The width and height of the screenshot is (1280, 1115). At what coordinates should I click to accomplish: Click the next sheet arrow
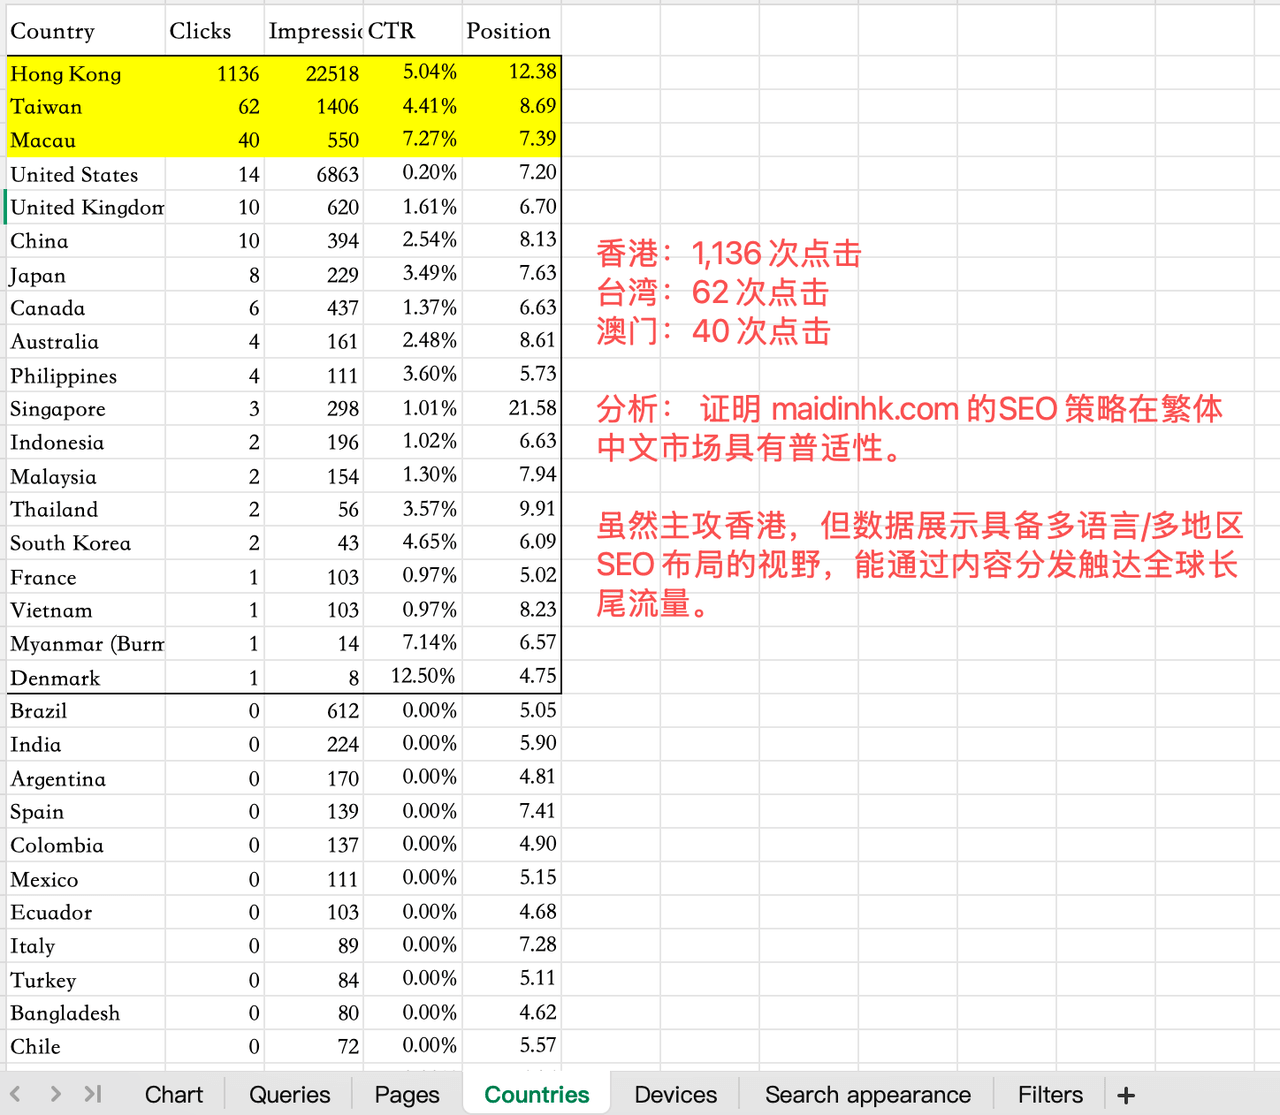[55, 1094]
